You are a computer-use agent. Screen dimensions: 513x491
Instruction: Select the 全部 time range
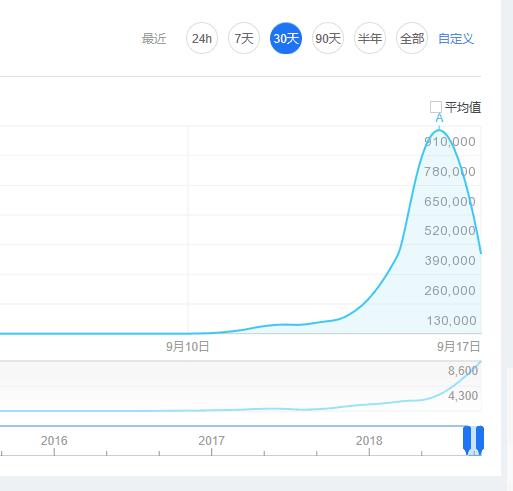coord(412,38)
